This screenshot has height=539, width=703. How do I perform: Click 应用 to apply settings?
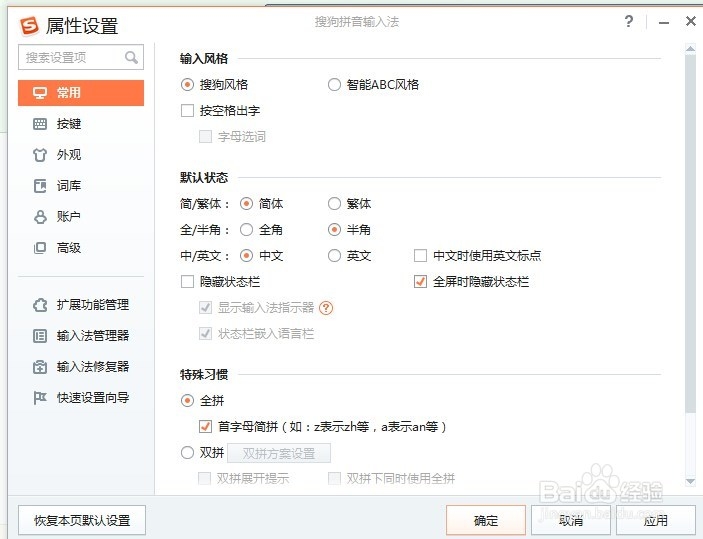[655, 521]
